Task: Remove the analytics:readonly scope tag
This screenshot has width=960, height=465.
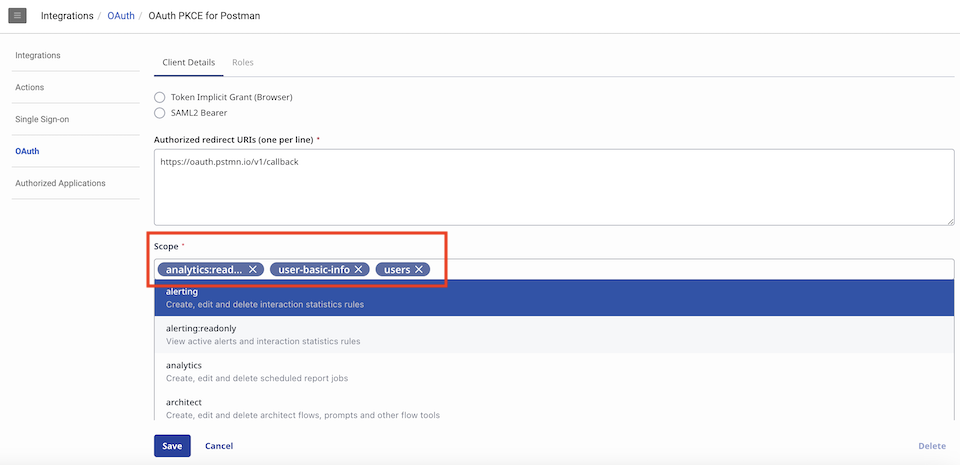Action: click(254, 269)
